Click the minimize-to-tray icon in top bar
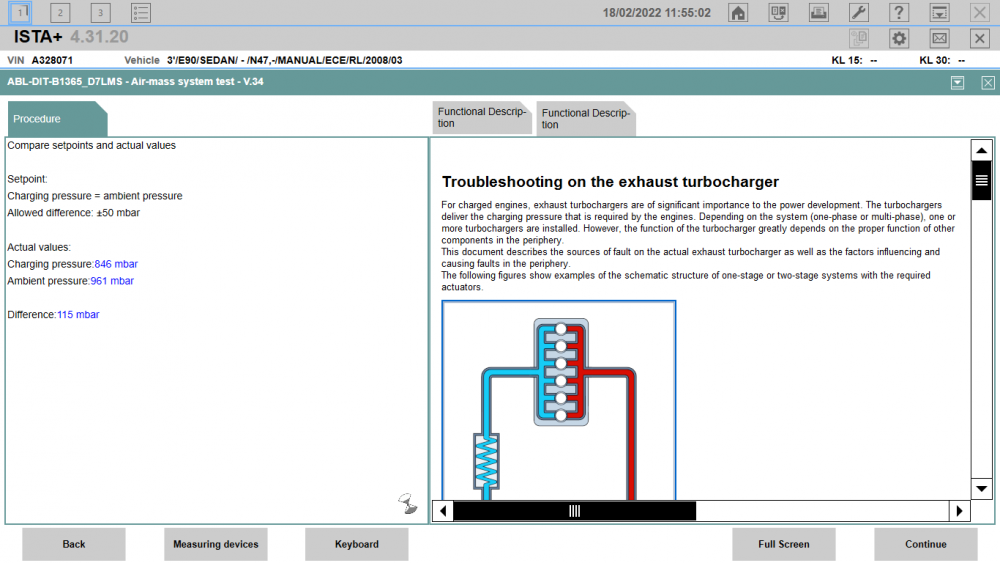This screenshot has height=563, width=1000. 939,12
